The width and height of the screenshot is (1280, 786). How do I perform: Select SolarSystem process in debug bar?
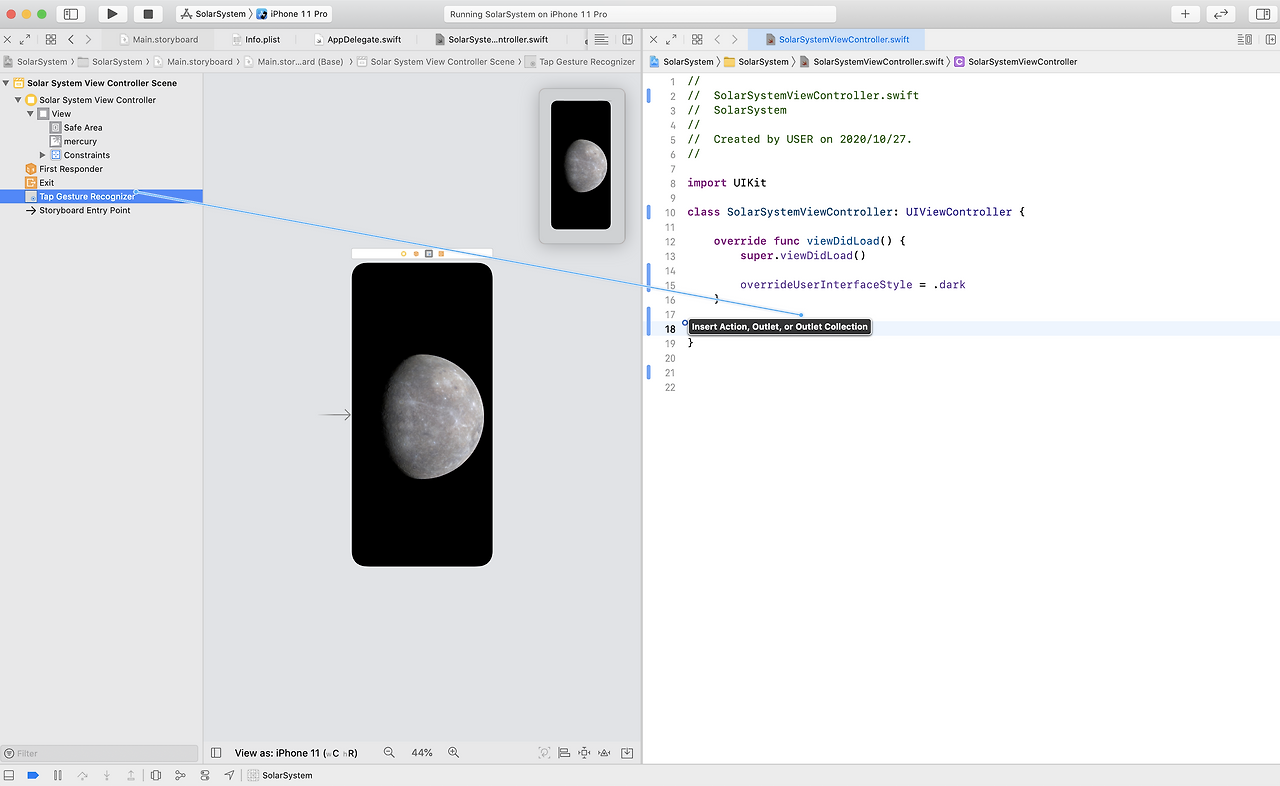click(281, 775)
